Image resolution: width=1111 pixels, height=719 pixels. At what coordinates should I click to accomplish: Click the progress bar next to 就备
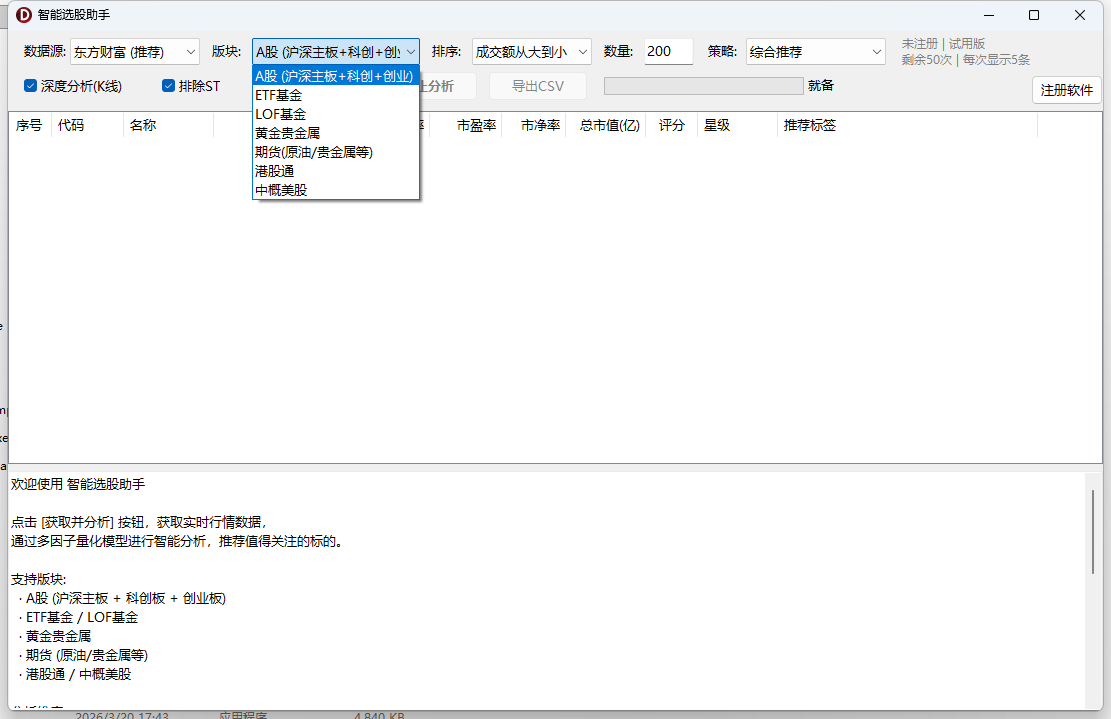click(x=703, y=86)
